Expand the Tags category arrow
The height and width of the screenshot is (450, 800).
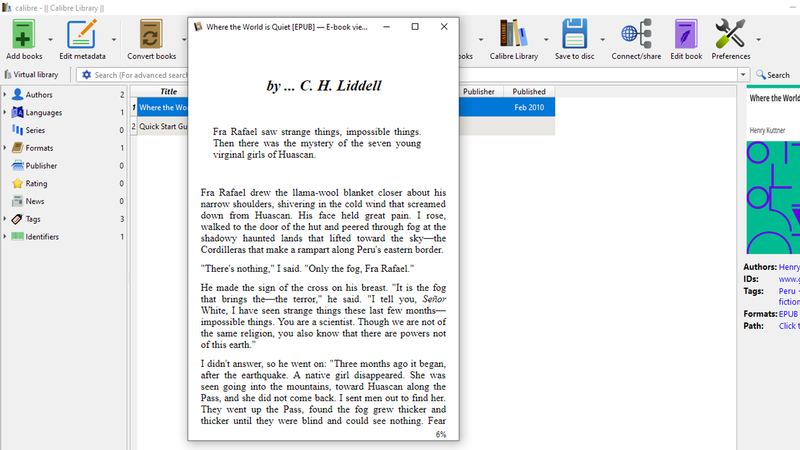coord(5,219)
